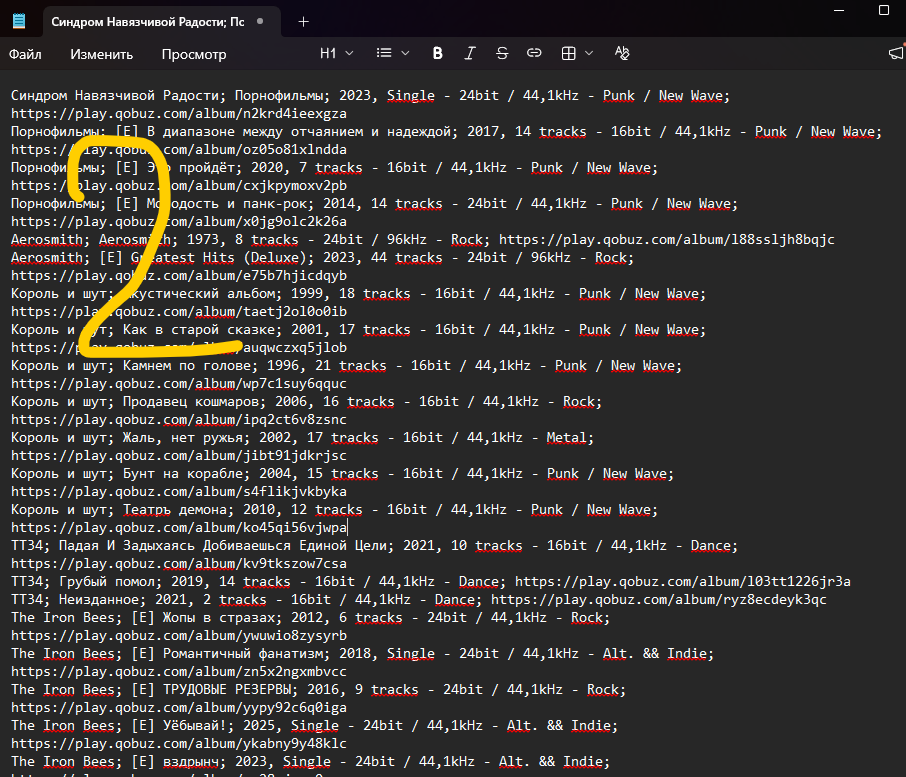Expand the H1 heading style dropdown
906x777 pixels.
coord(335,53)
